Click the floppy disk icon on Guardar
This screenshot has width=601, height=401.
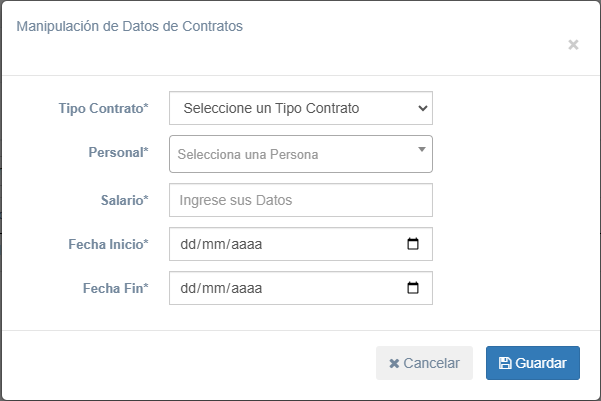coord(505,363)
